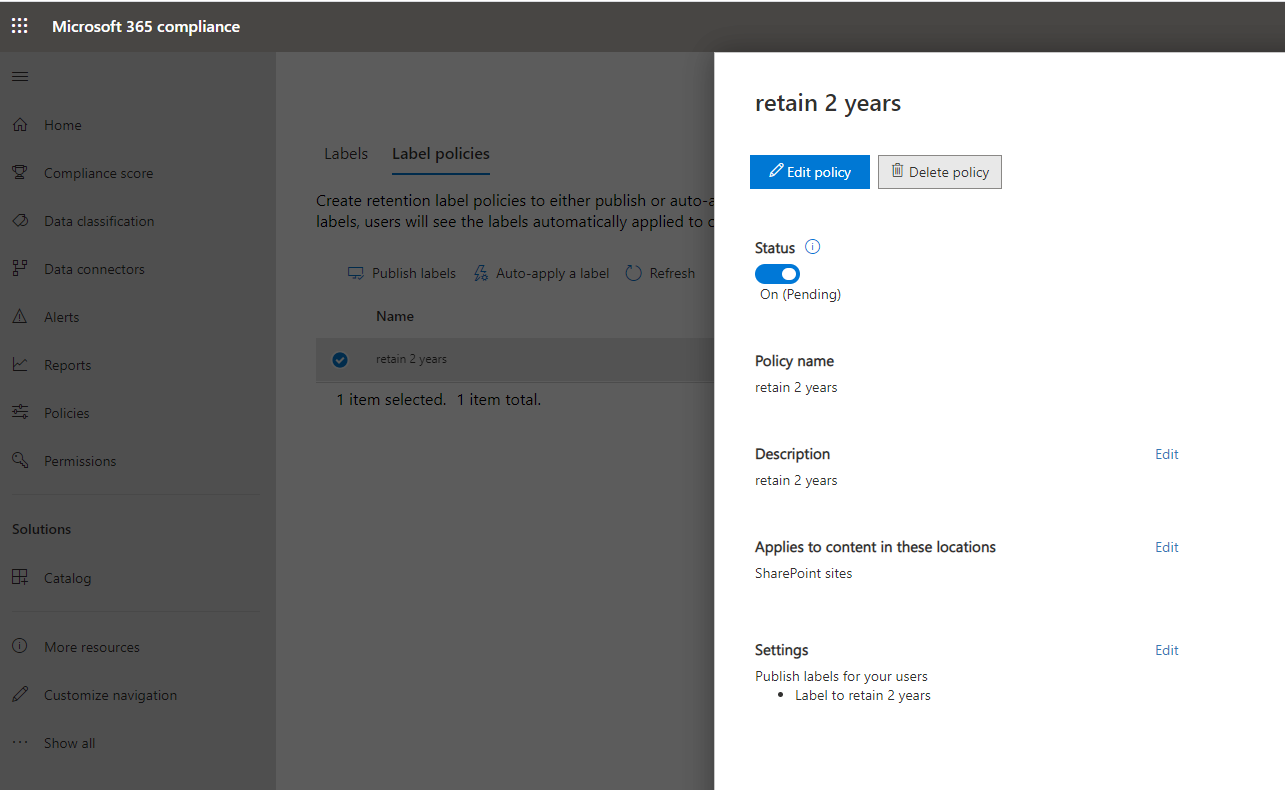
Task: Click the Compliance score trophy icon
Action: [x=20, y=173]
